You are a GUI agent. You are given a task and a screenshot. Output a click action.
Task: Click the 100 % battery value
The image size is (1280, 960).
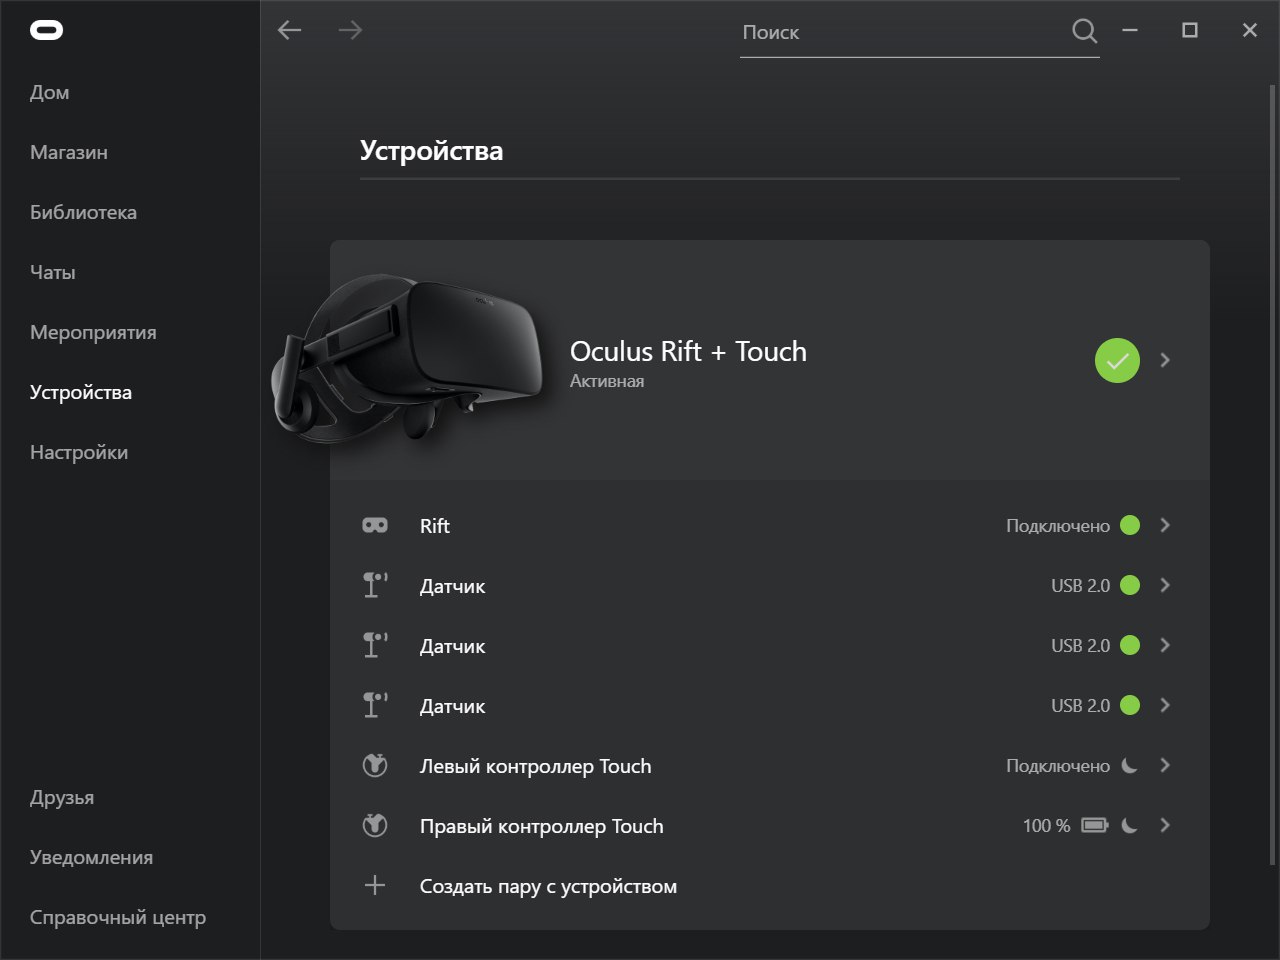pyautogui.click(x=1046, y=825)
